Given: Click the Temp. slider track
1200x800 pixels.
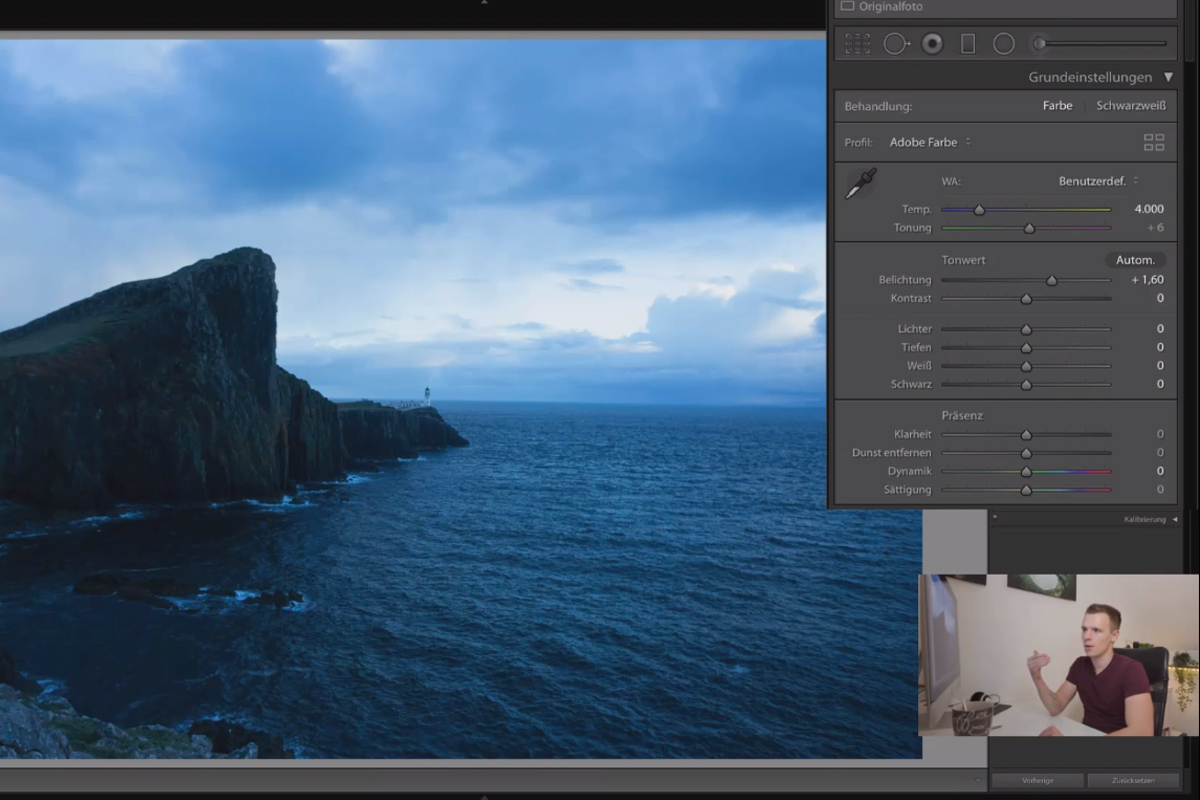Looking at the screenshot, I should pyautogui.click(x=1026, y=209).
